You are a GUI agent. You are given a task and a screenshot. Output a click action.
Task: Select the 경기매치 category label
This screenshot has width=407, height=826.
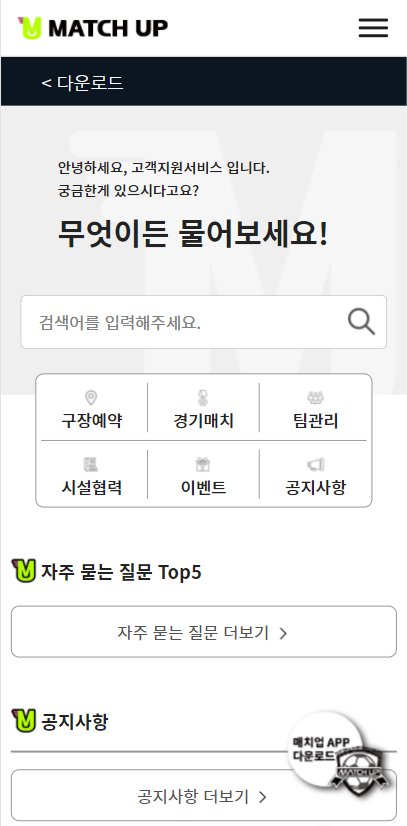point(203,421)
